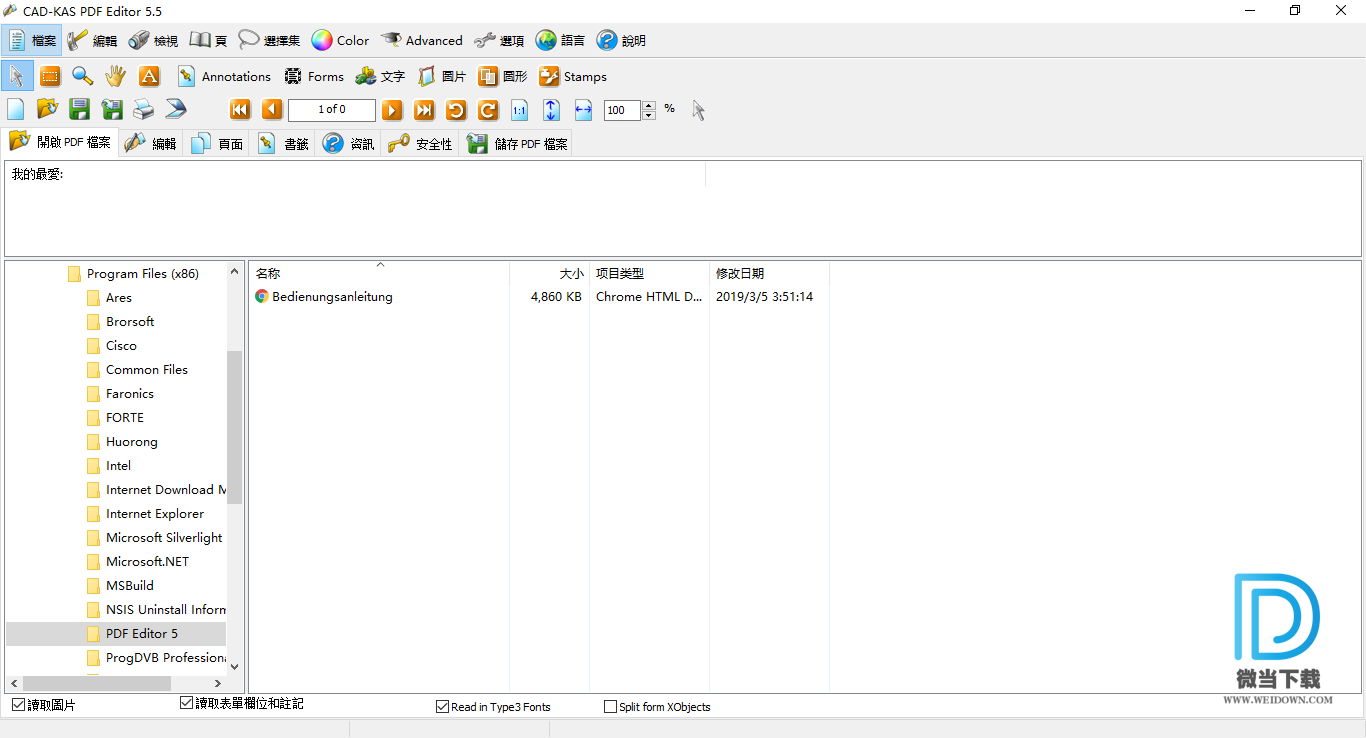Viewport: 1366px width, 738px height.
Task: Select the Bedienungsanleitung file
Action: click(x=324, y=297)
